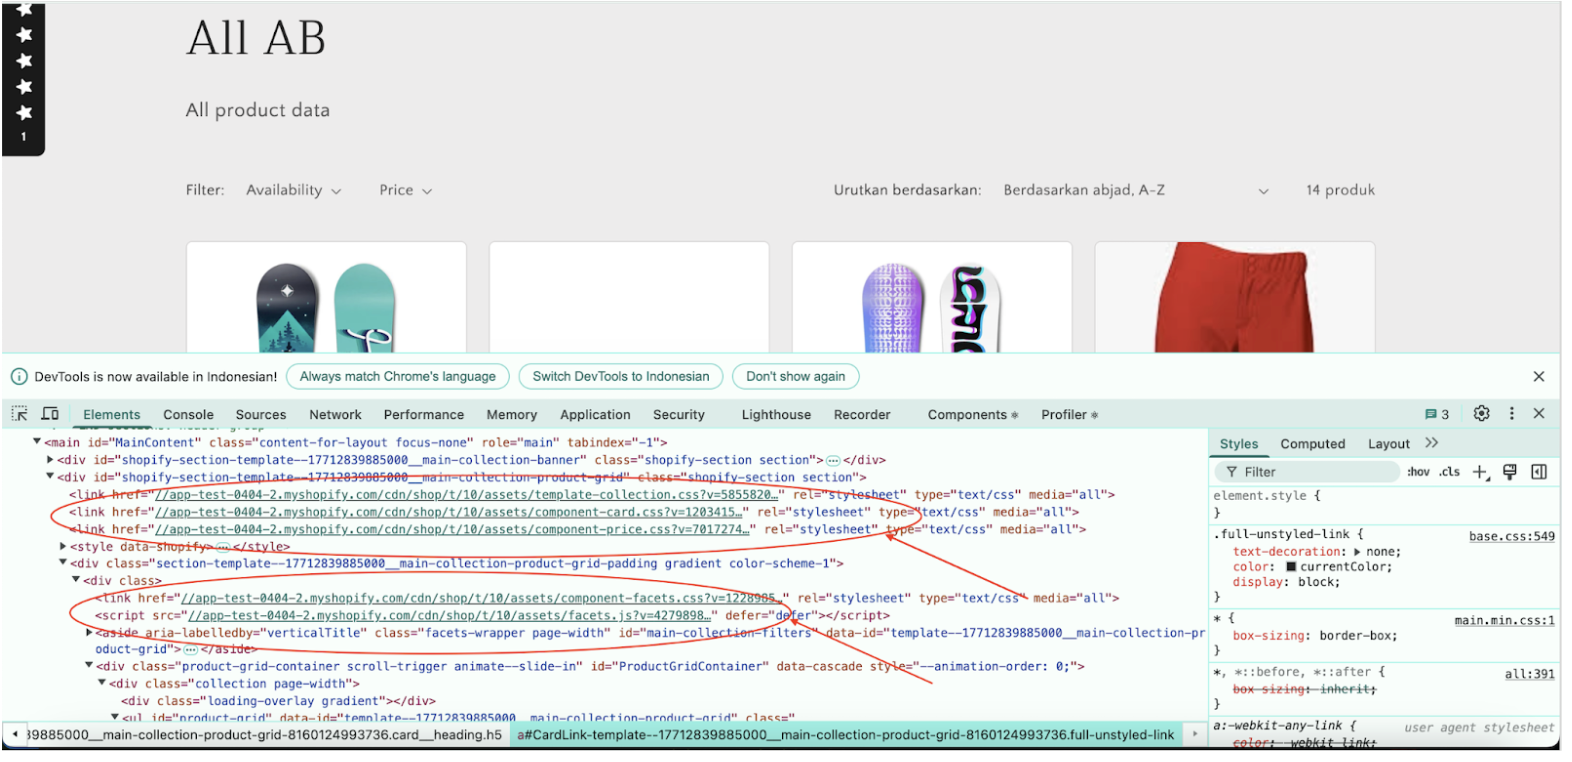This screenshot has height=762, width=1572.
Task: Select the Styles pane tab
Action: click(1239, 444)
